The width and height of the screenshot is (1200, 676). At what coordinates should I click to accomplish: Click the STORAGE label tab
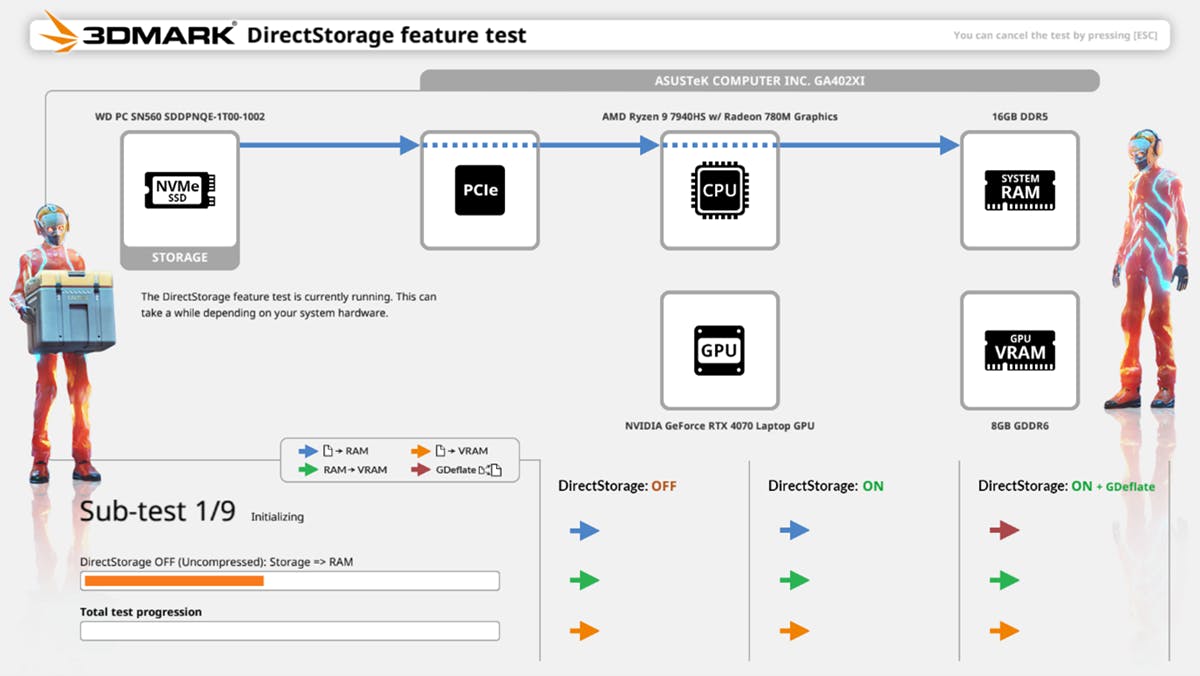pyautogui.click(x=180, y=258)
